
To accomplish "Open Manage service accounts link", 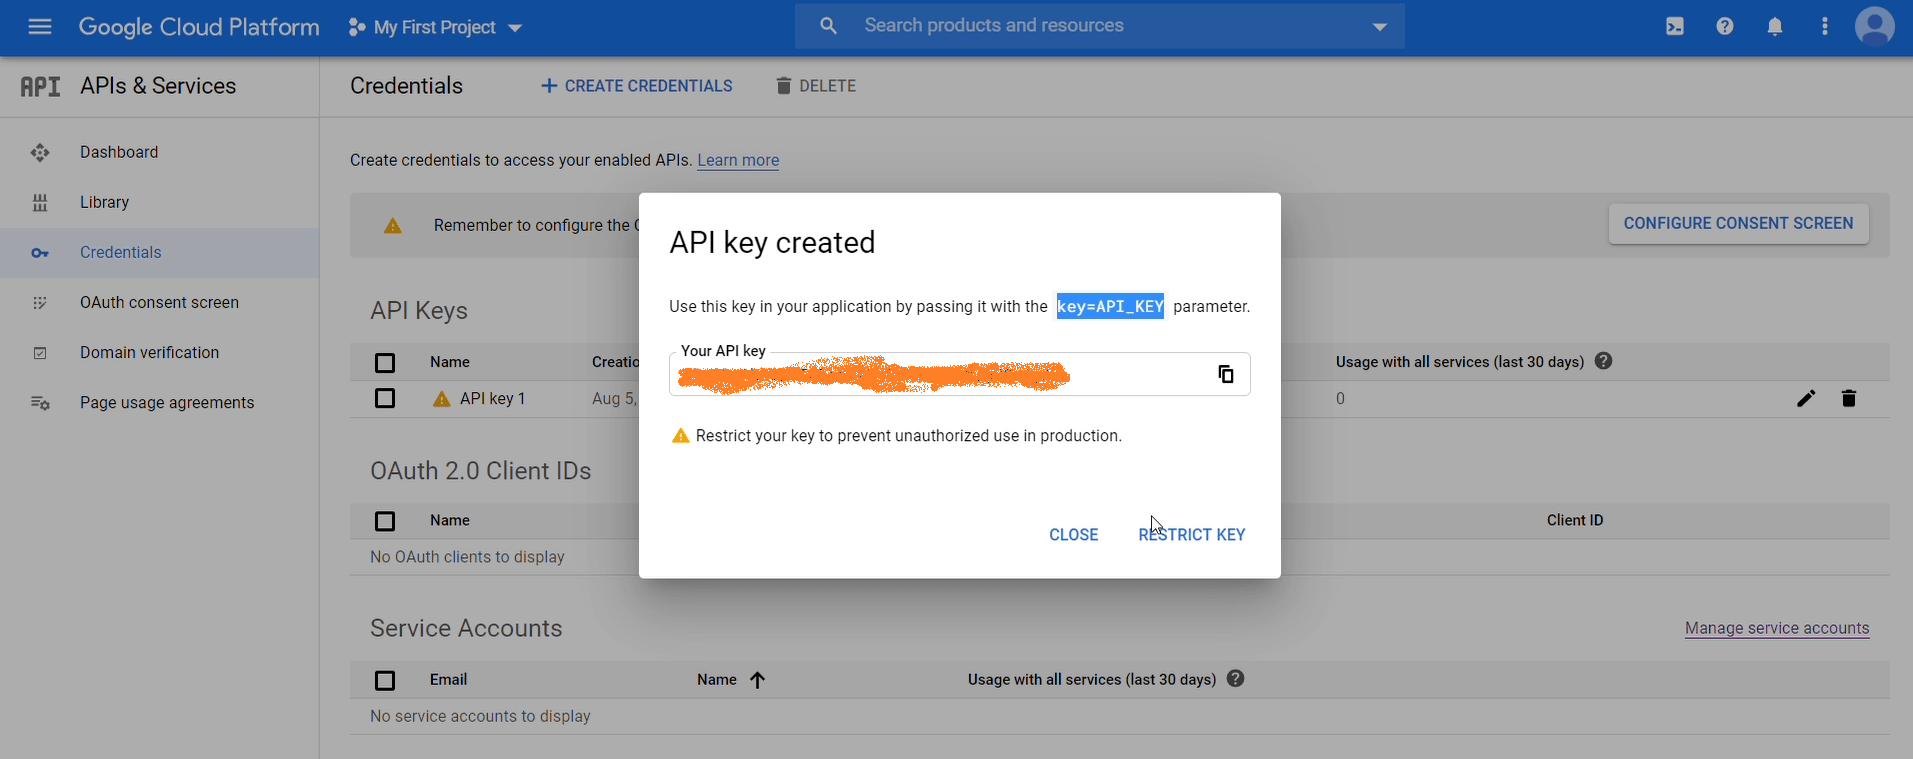I will tap(1777, 628).
